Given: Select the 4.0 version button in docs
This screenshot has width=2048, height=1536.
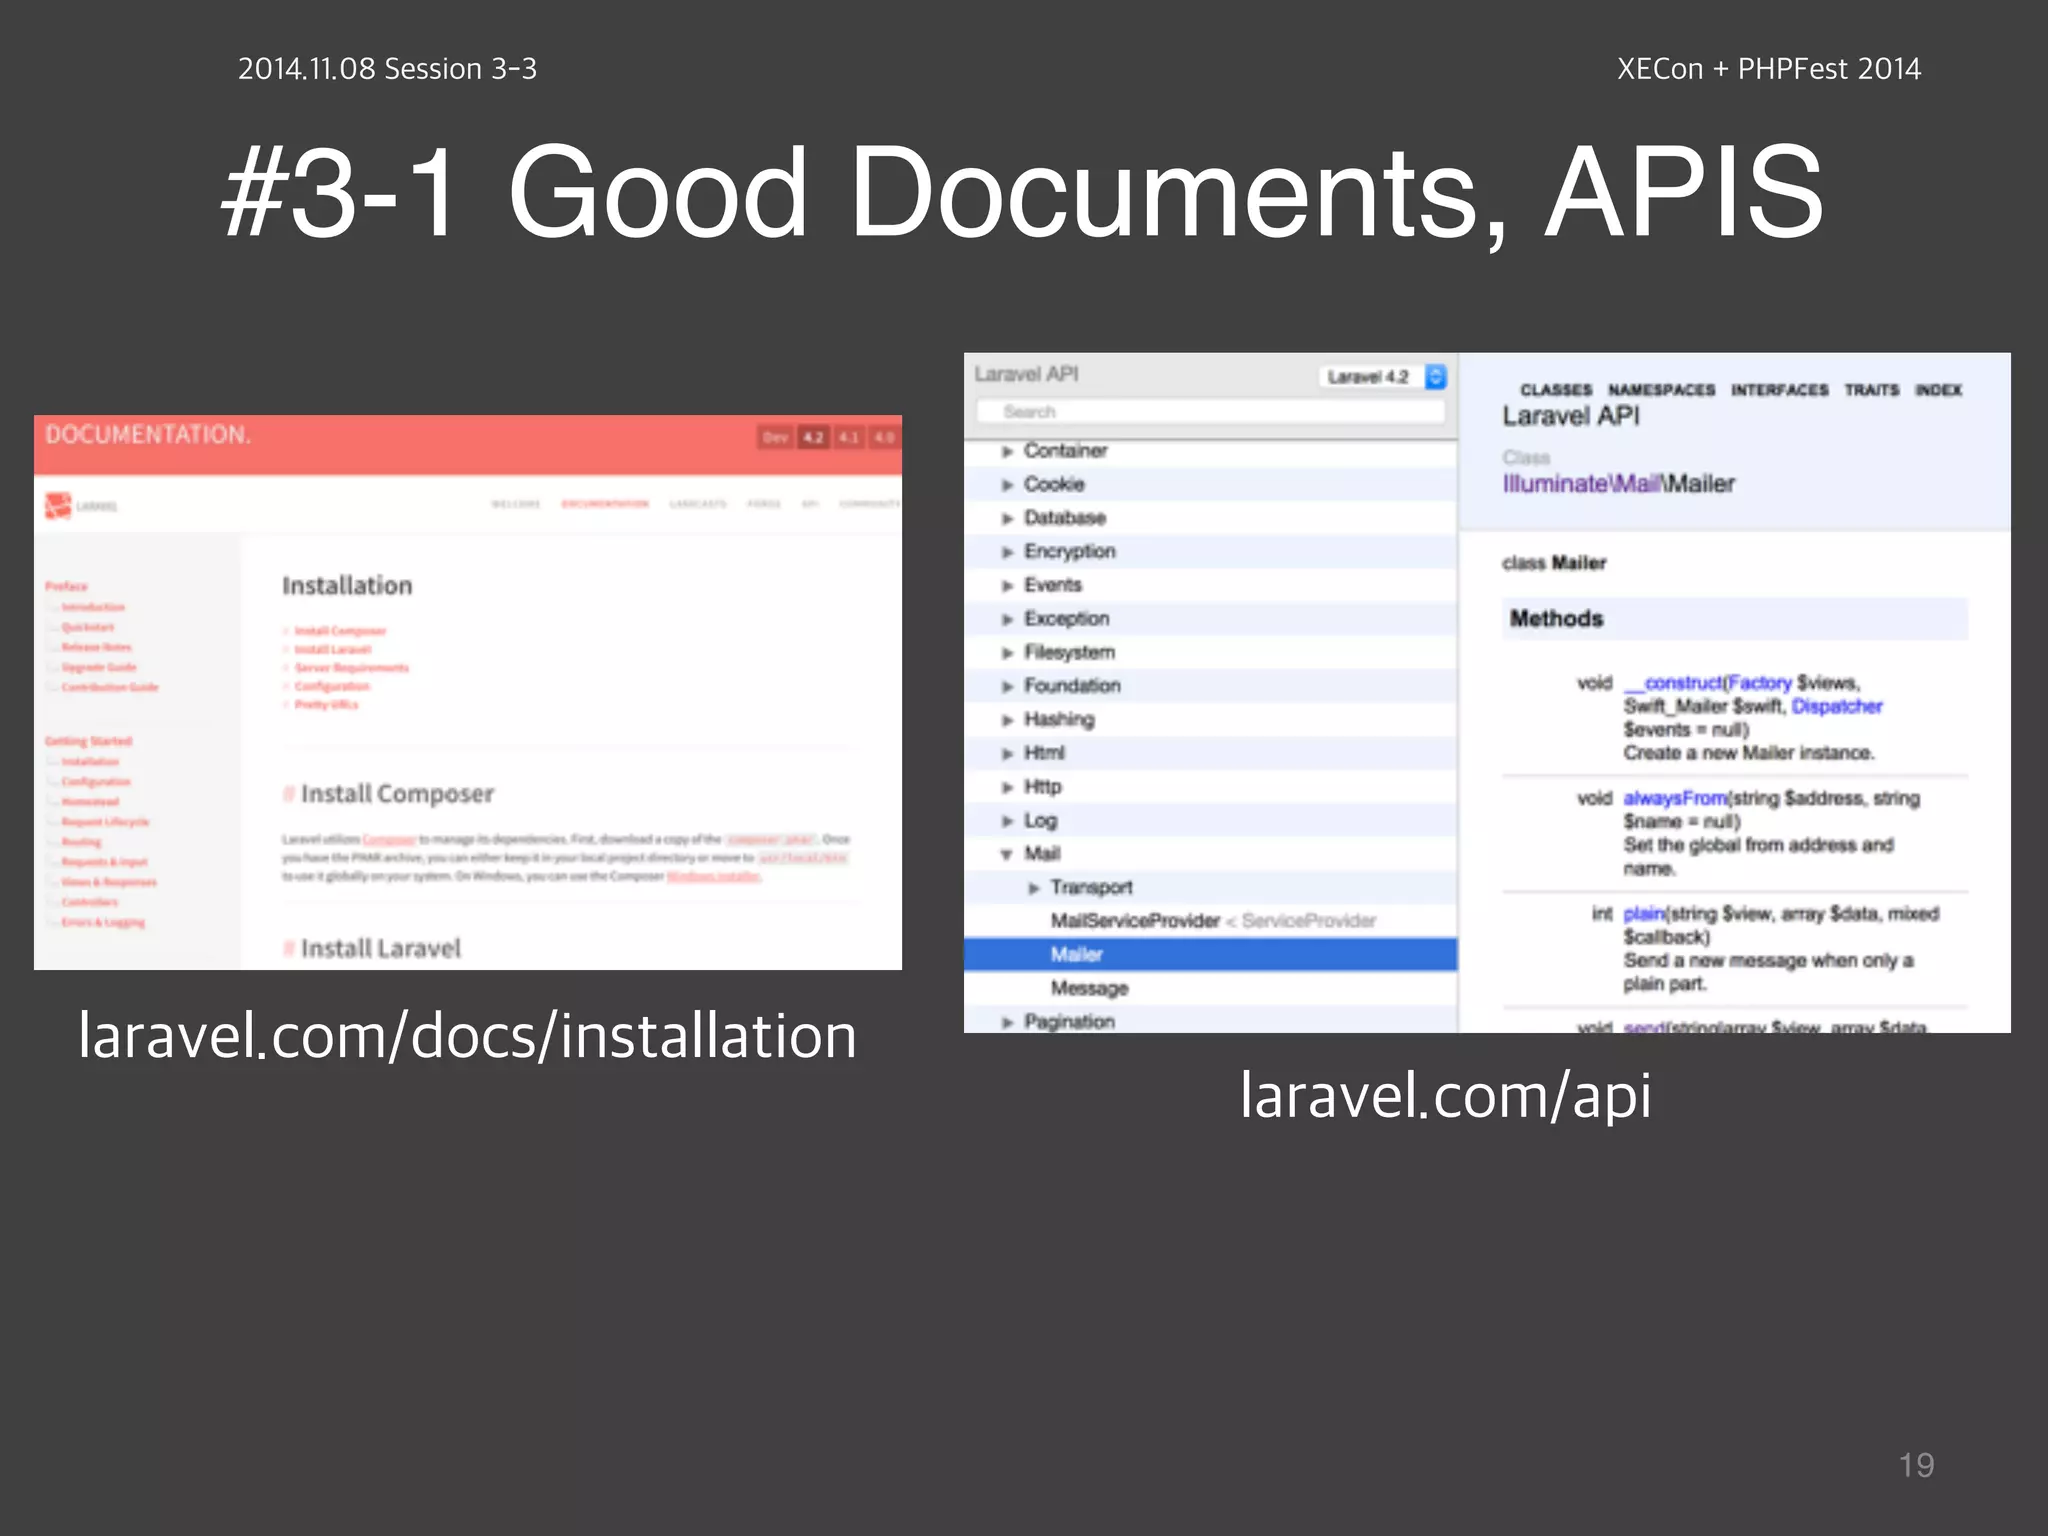Looking at the screenshot, I should [x=884, y=437].
